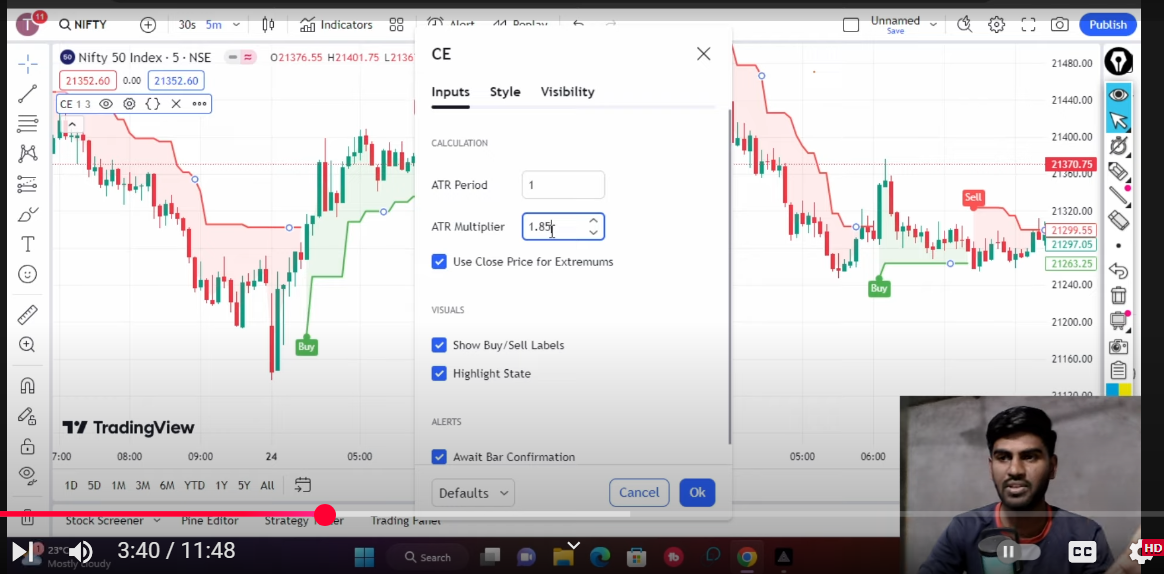Select the 5m interval
This screenshot has width=1164, height=574.
[214, 25]
